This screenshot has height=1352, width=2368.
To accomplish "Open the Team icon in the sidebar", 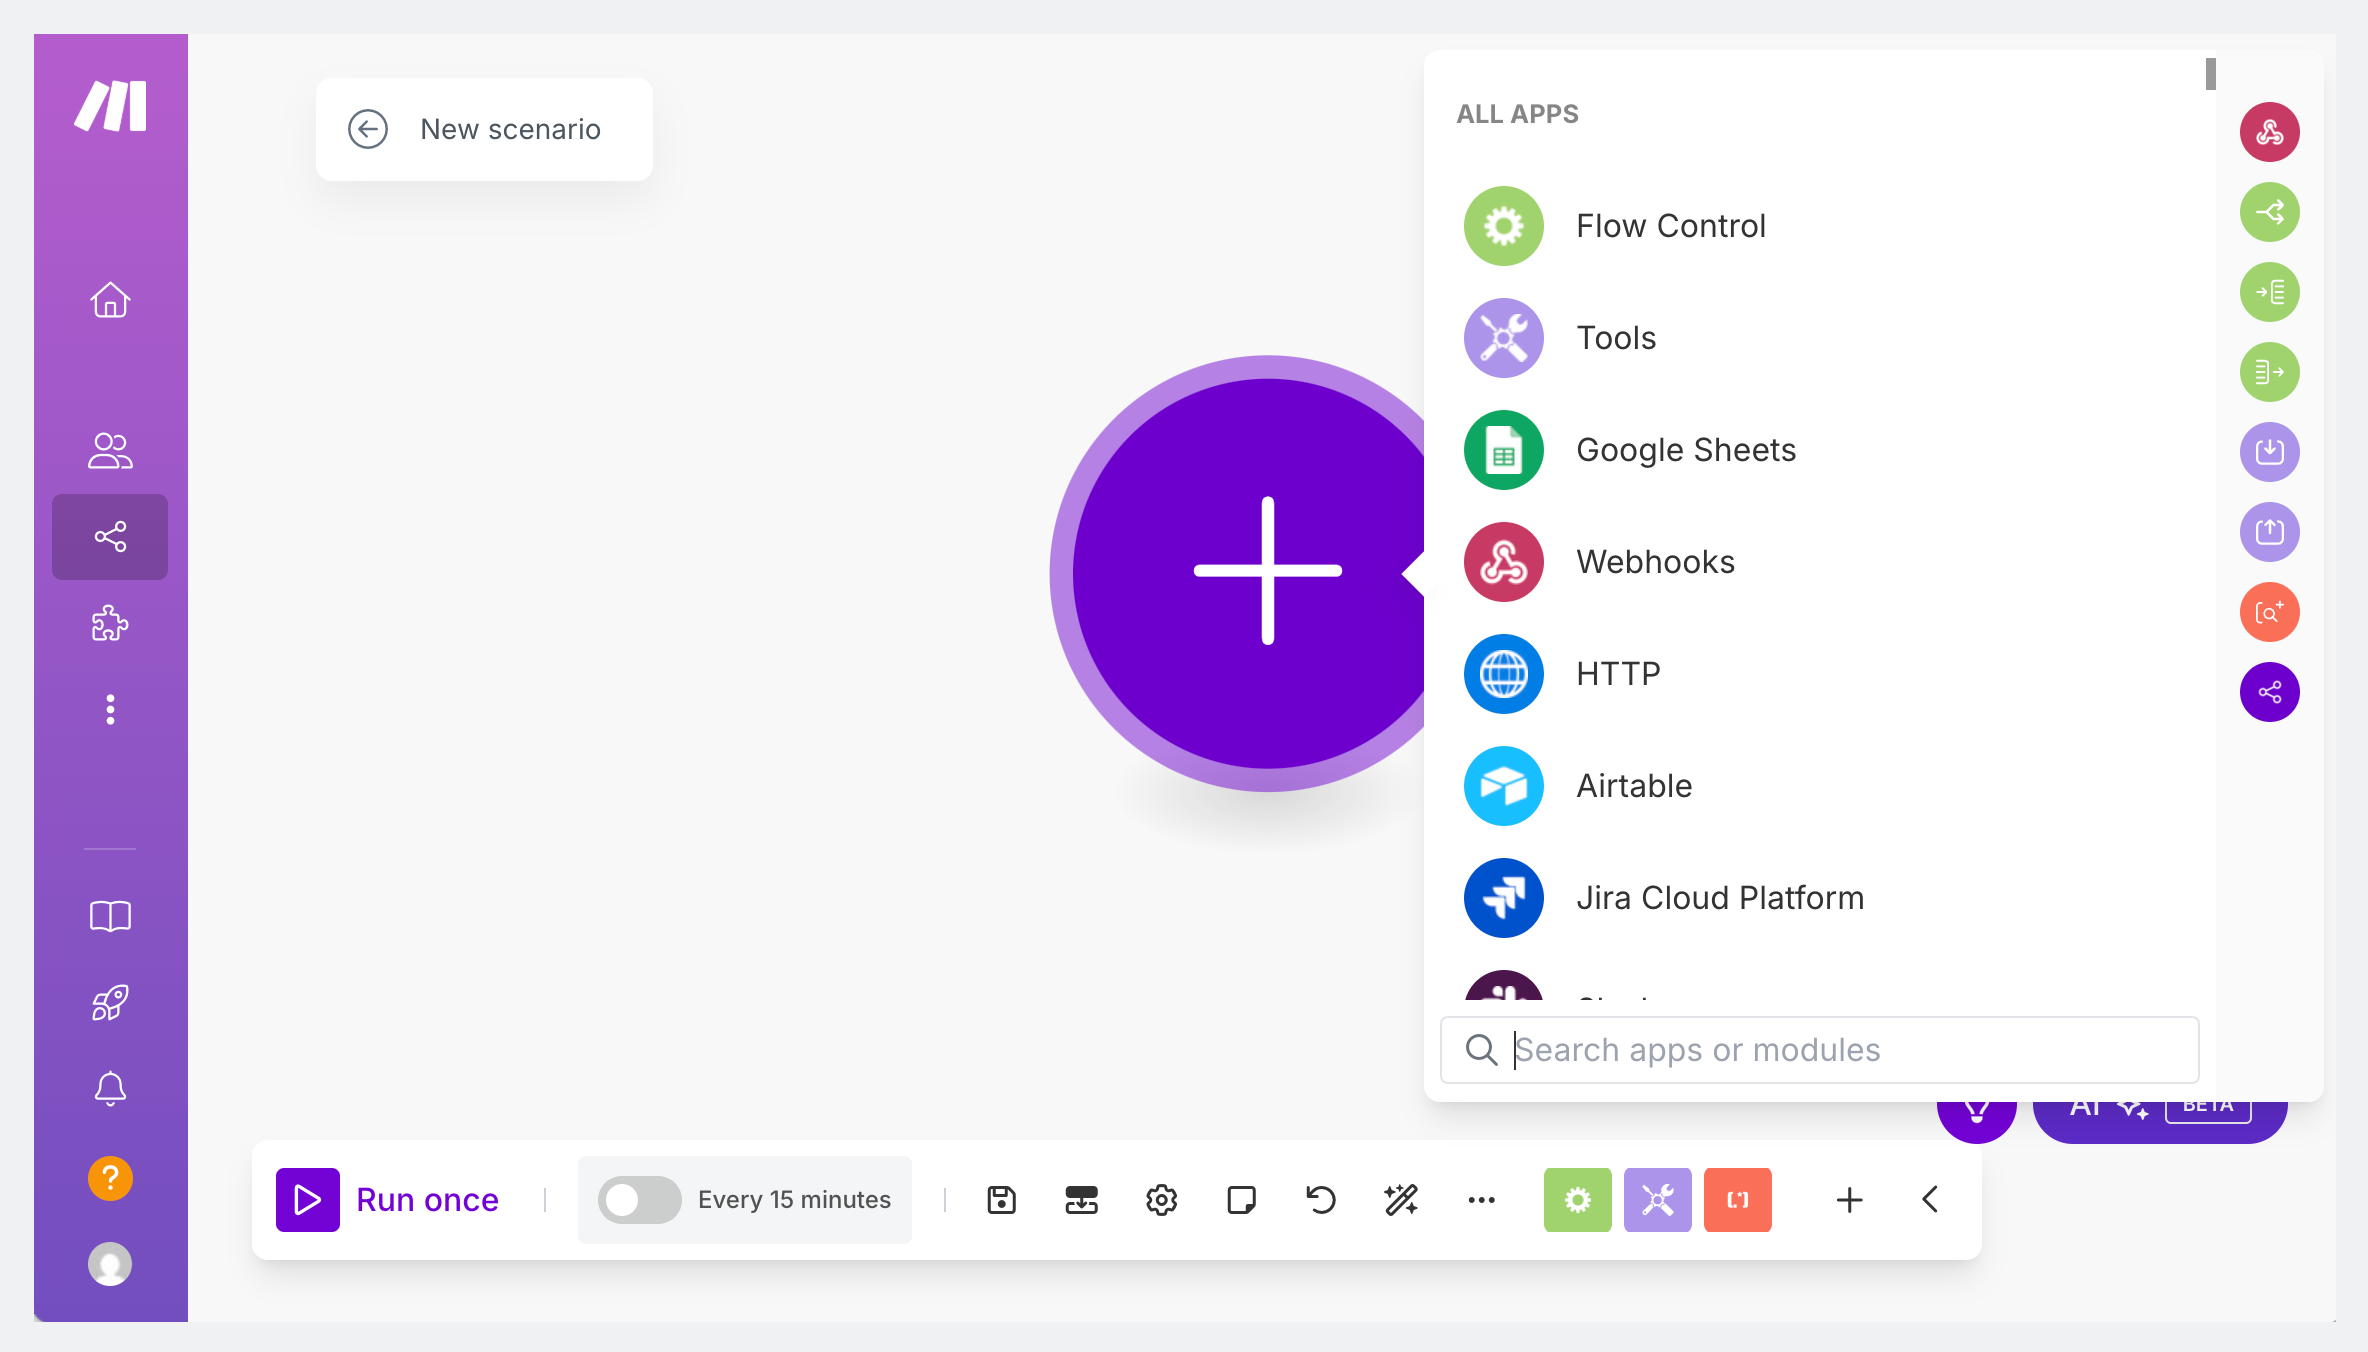I will (110, 450).
